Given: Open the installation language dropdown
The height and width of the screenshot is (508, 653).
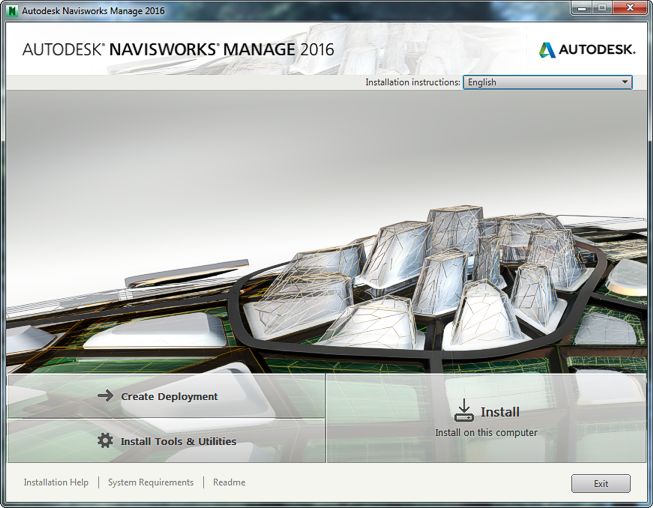Looking at the screenshot, I should [548, 82].
